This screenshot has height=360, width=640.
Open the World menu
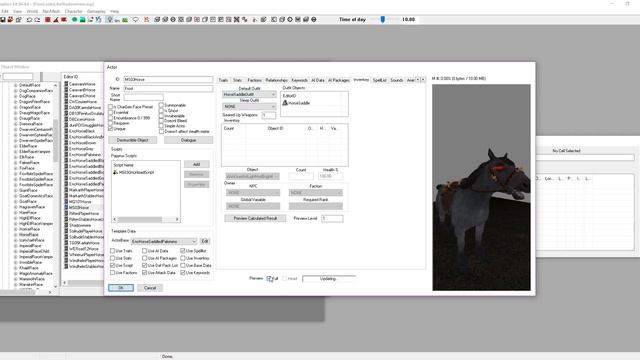pyautogui.click(x=32, y=11)
